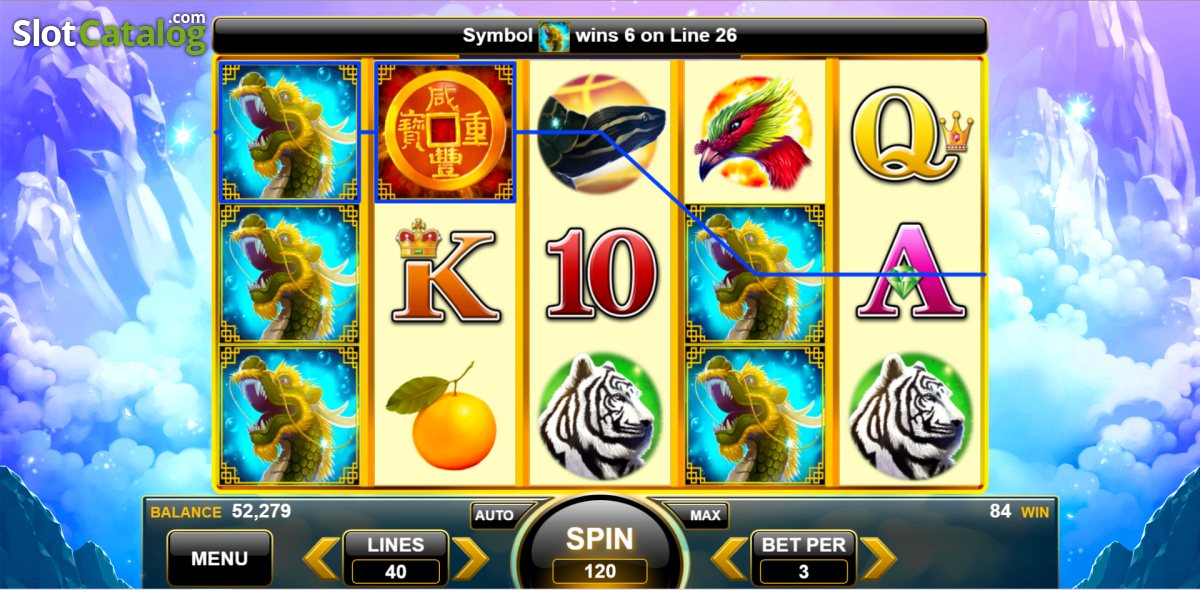Increase the bet per line
Screen dimensions: 1200x590
878,559
